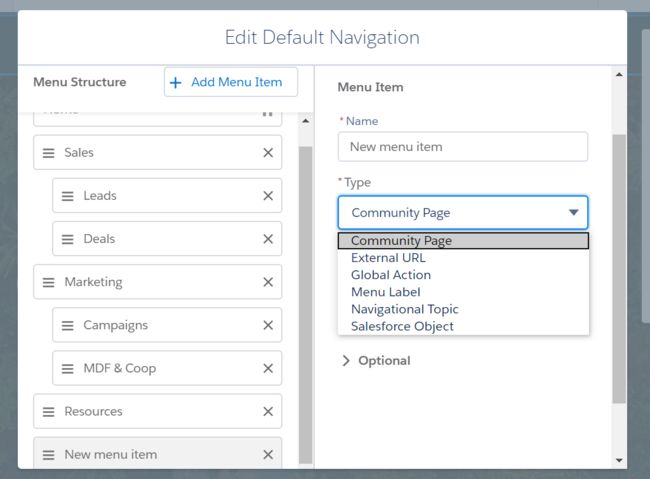The width and height of the screenshot is (650, 479).
Task: Choose Menu Label option
Action: click(463, 292)
